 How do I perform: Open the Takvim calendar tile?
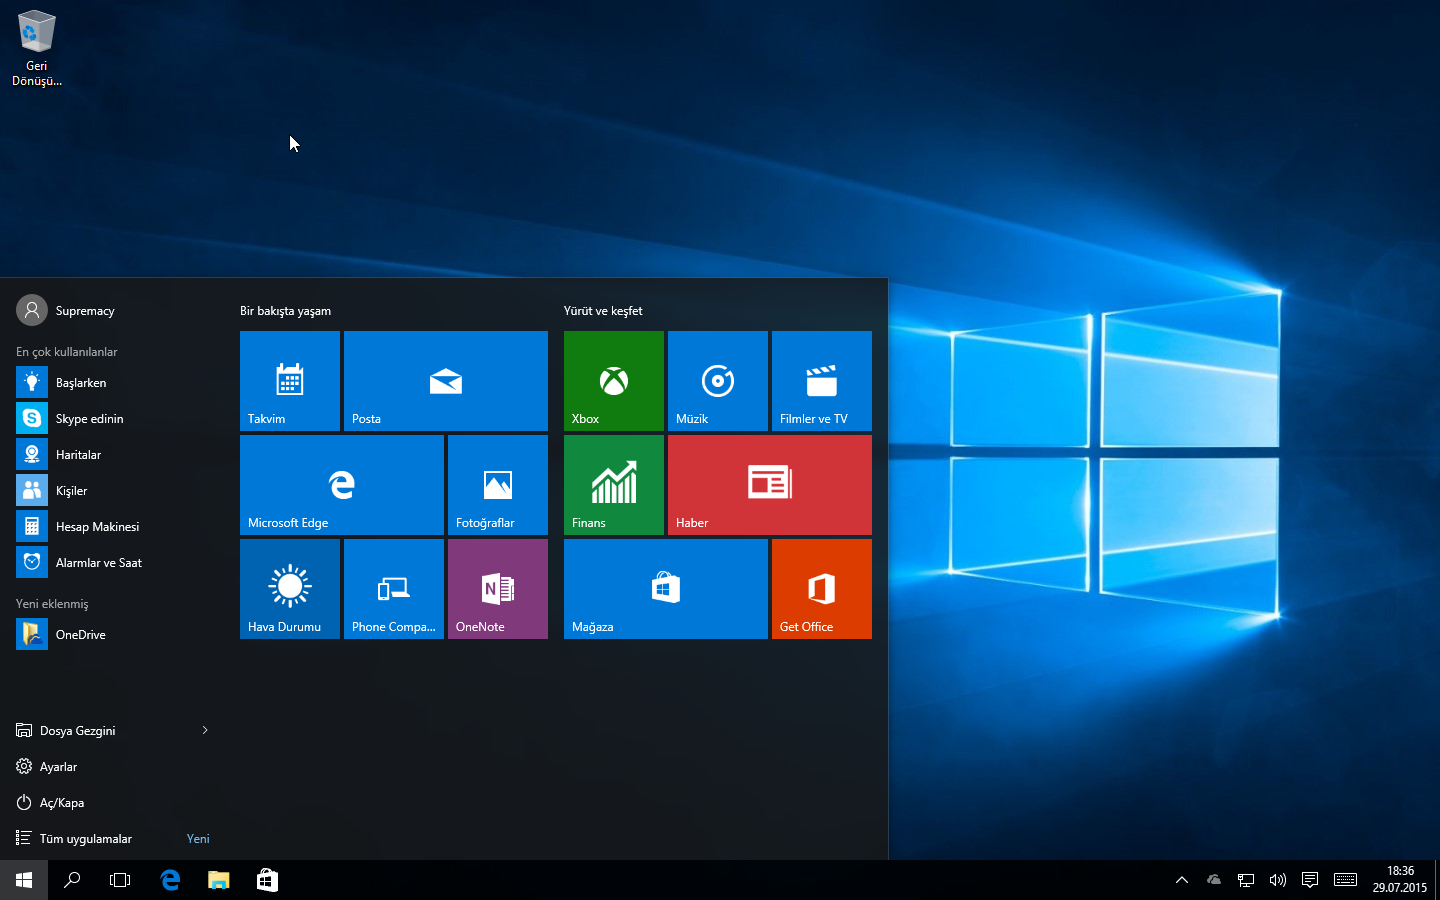[x=290, y=381]
